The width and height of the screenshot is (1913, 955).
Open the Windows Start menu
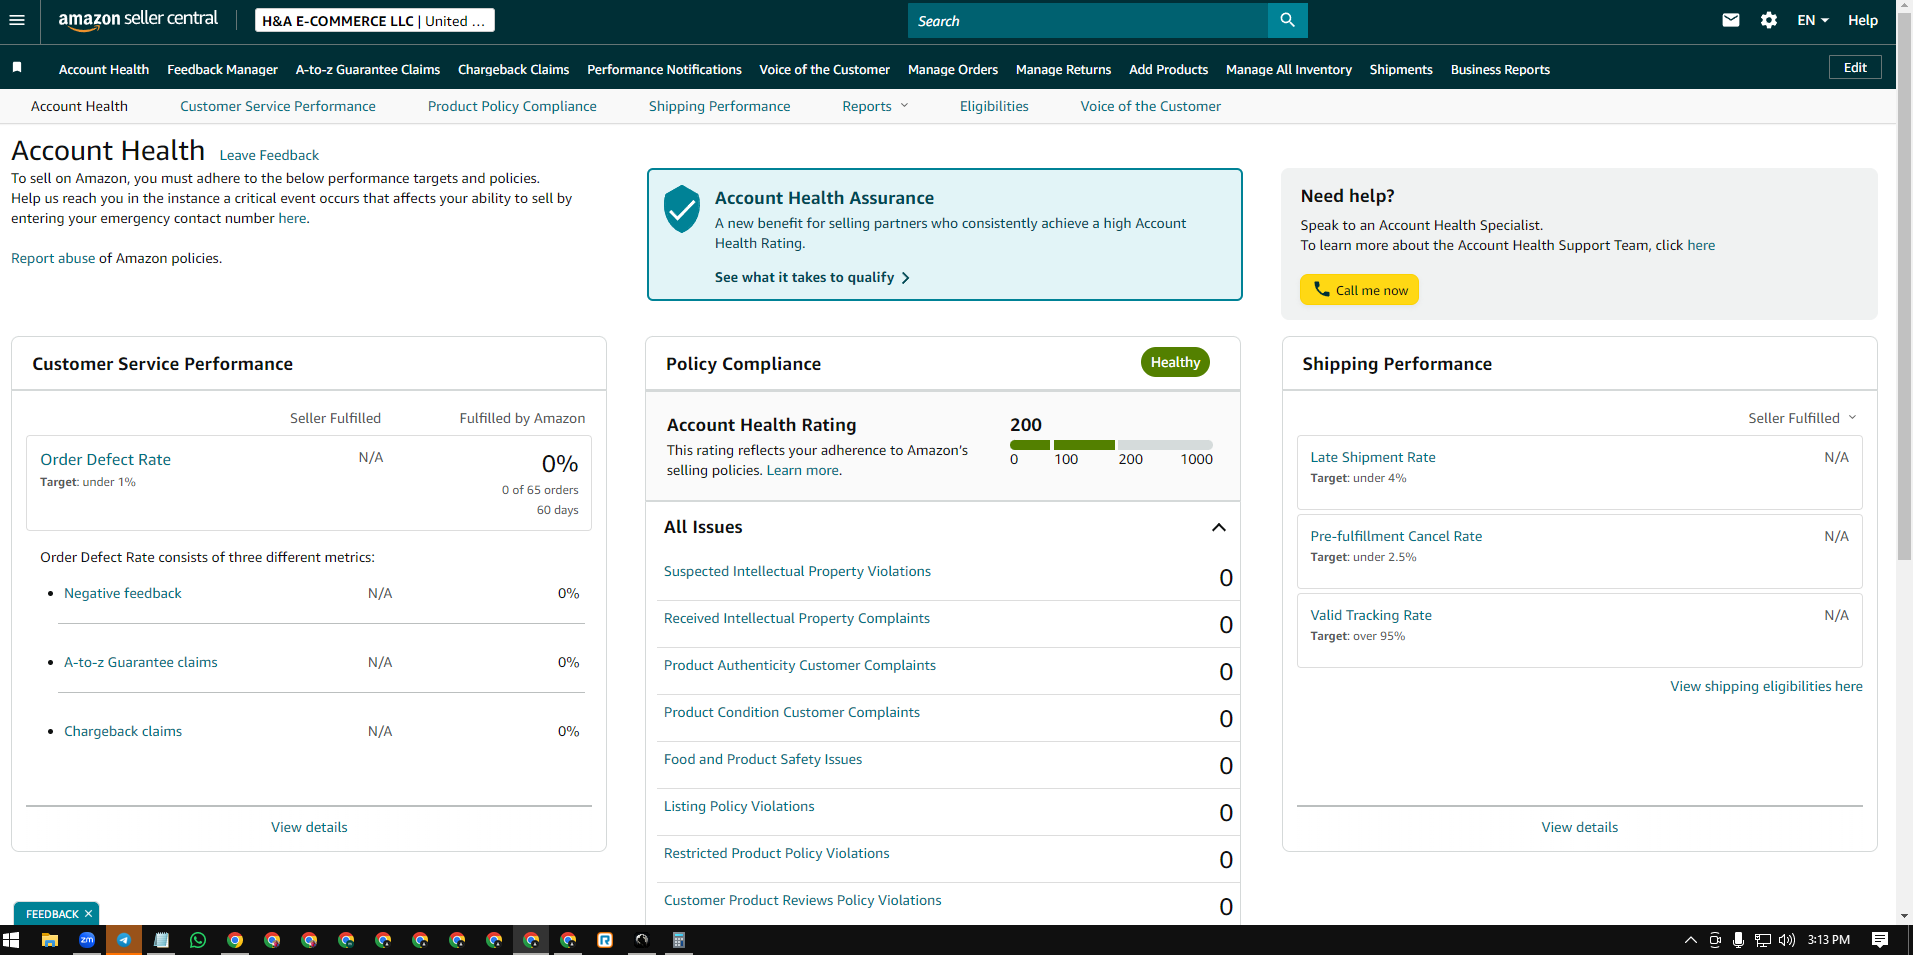(12, 940)
